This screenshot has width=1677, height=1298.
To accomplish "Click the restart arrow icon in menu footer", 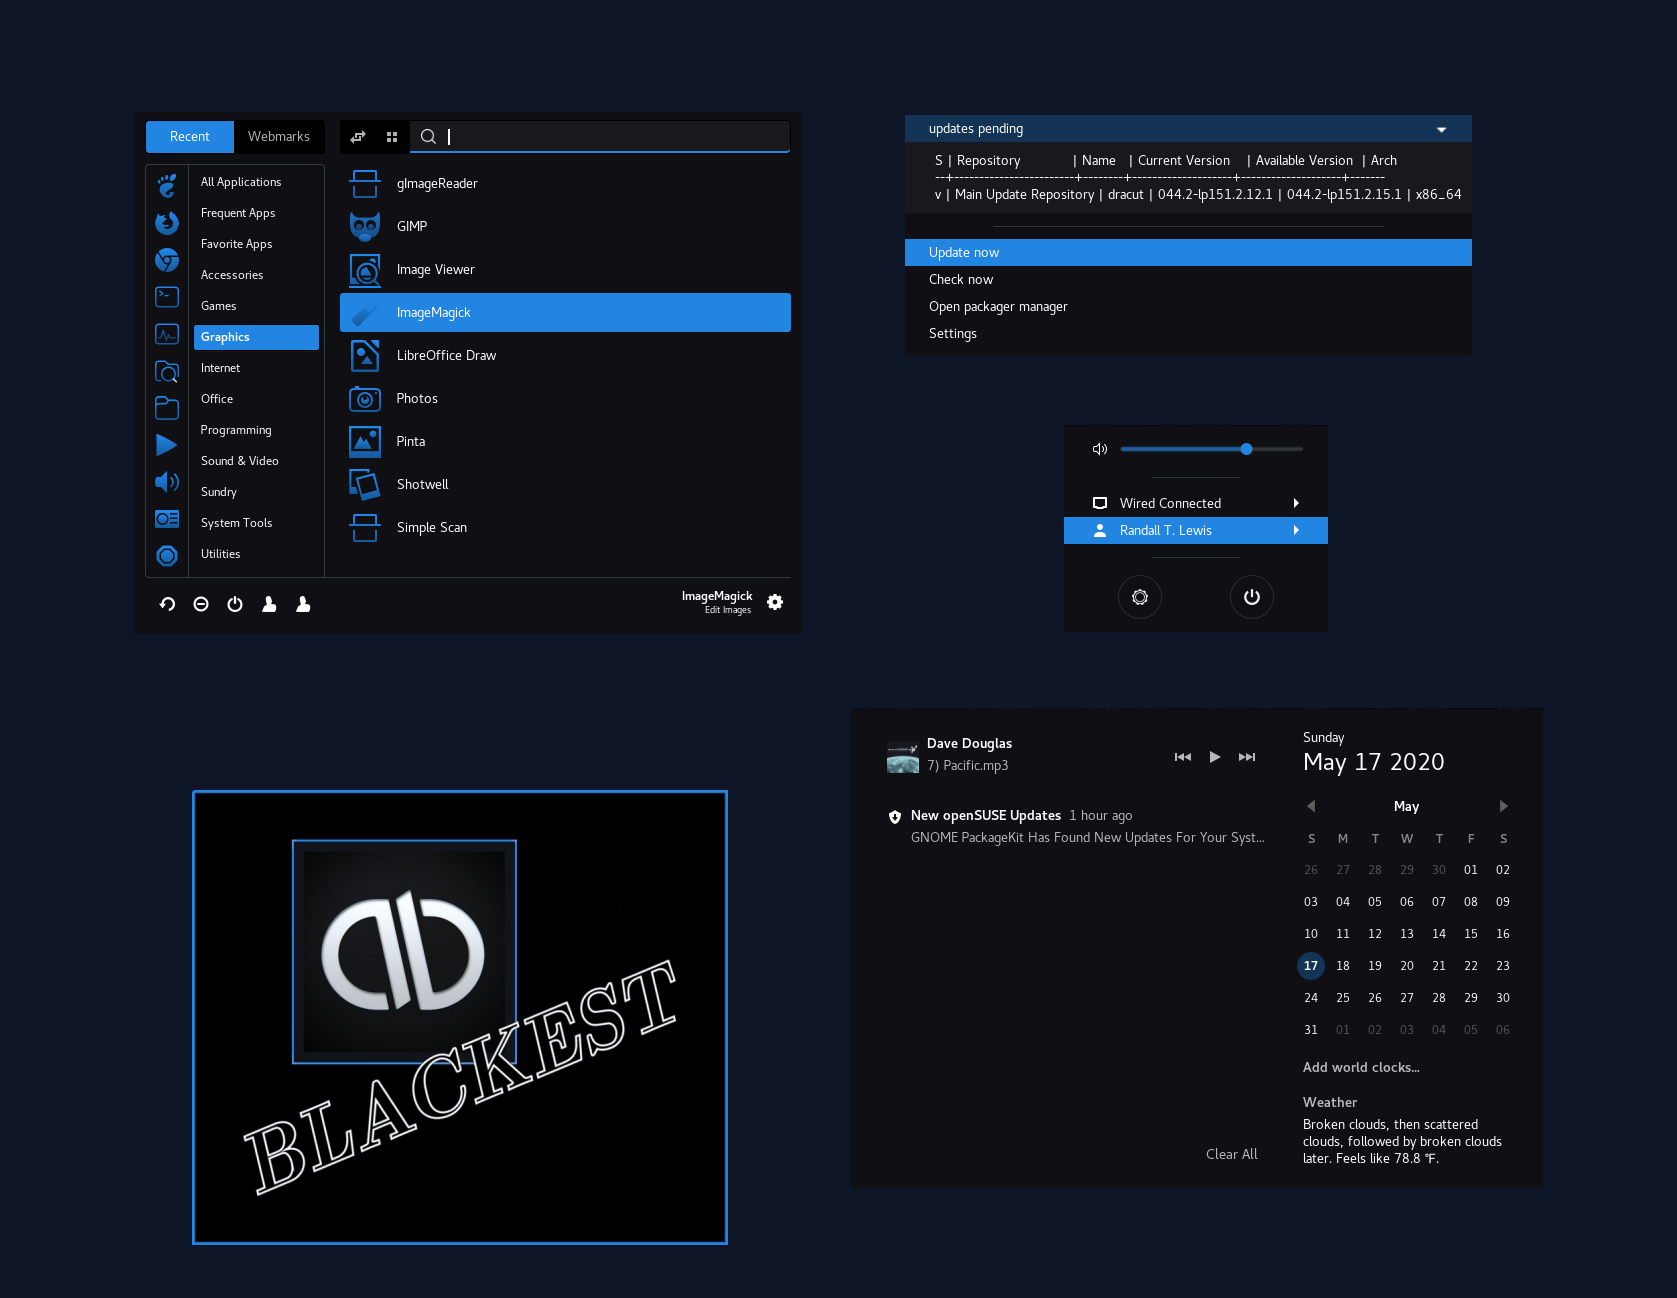I will click(x=167, y=604).
